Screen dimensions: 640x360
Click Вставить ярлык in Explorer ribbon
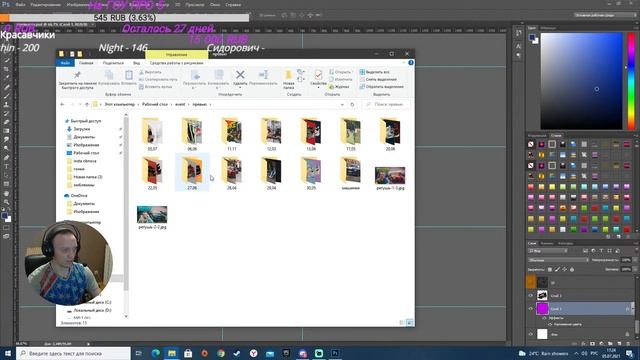click(156, 87)
